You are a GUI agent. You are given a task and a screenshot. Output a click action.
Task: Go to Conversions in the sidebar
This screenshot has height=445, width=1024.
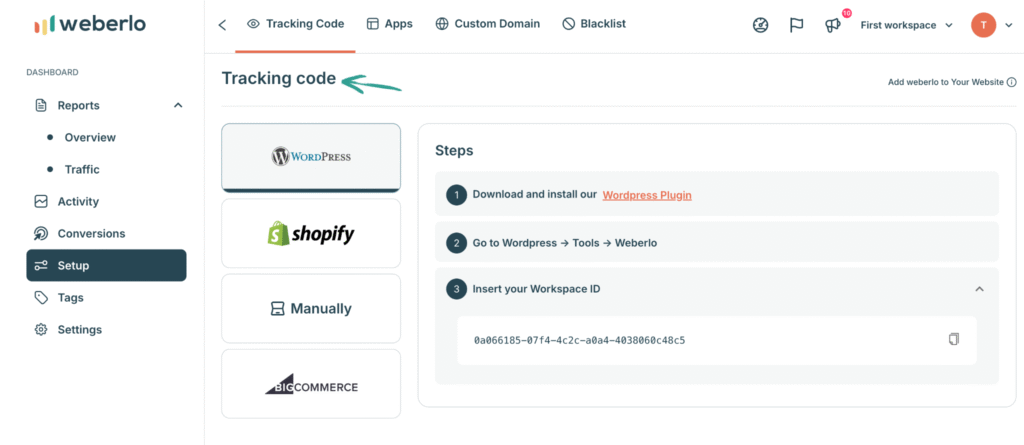[x=91, y=233]
